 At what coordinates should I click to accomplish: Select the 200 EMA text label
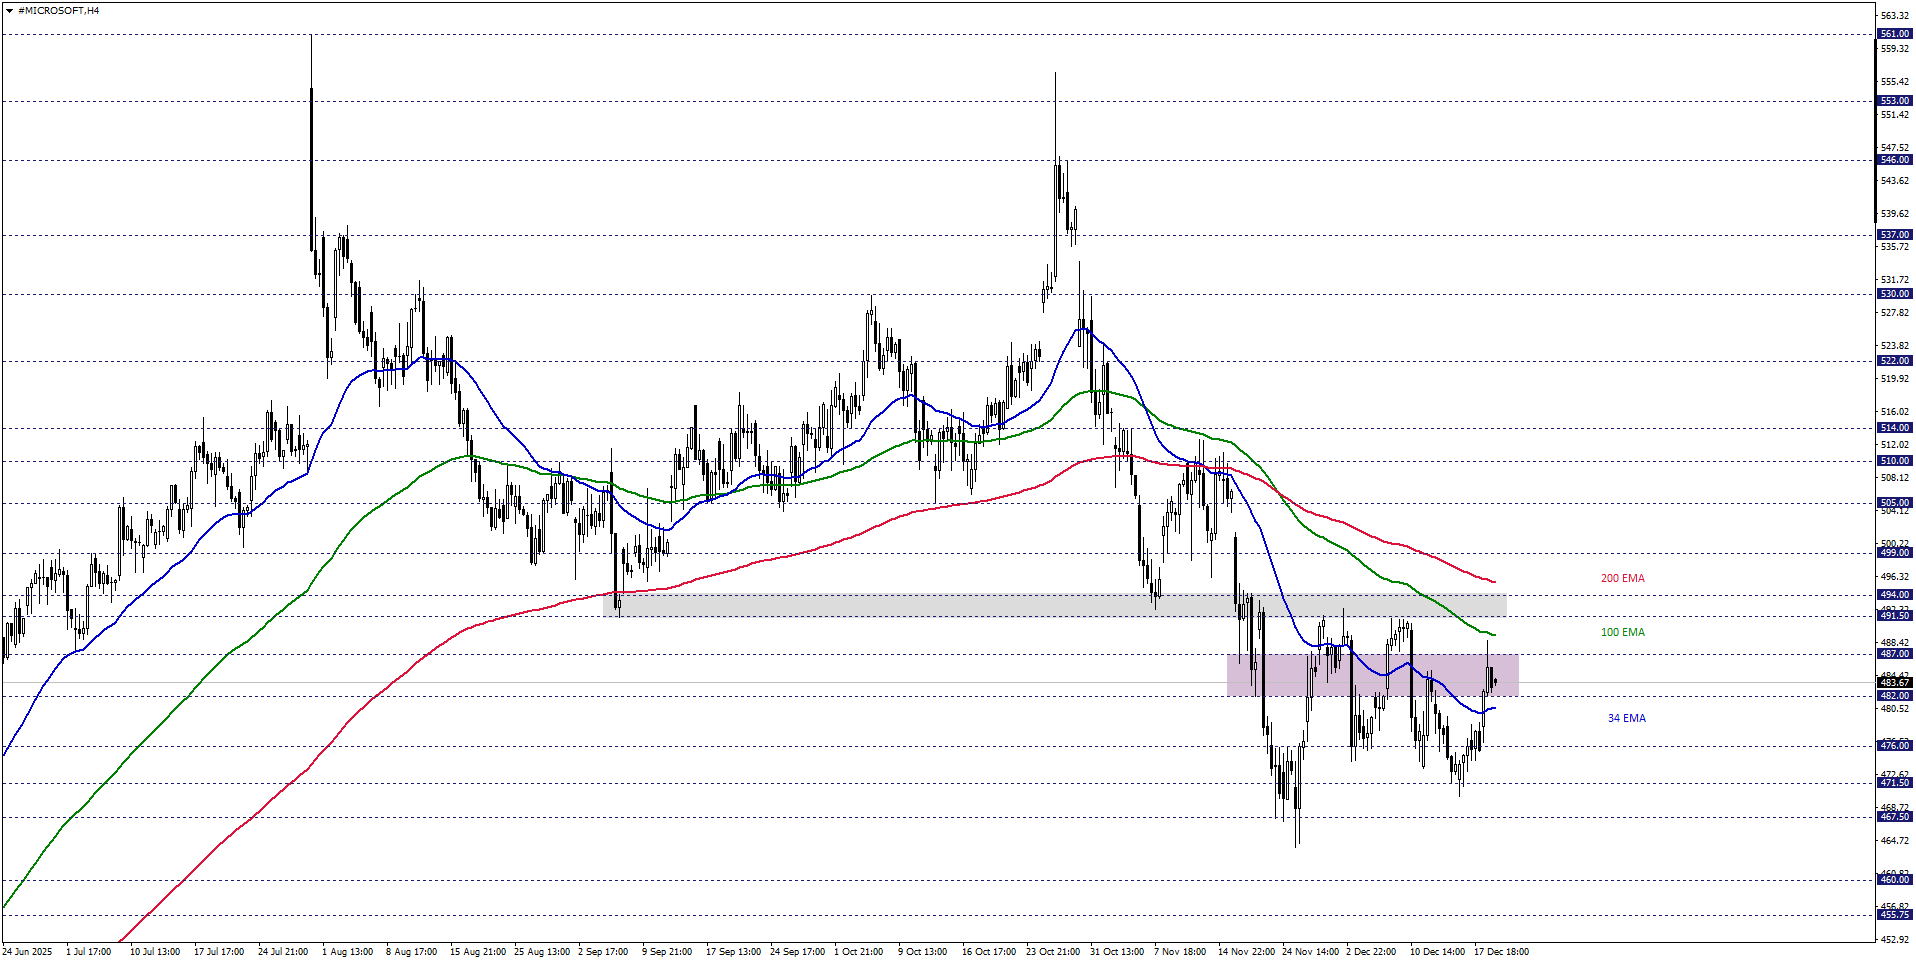click(1622, 579)
